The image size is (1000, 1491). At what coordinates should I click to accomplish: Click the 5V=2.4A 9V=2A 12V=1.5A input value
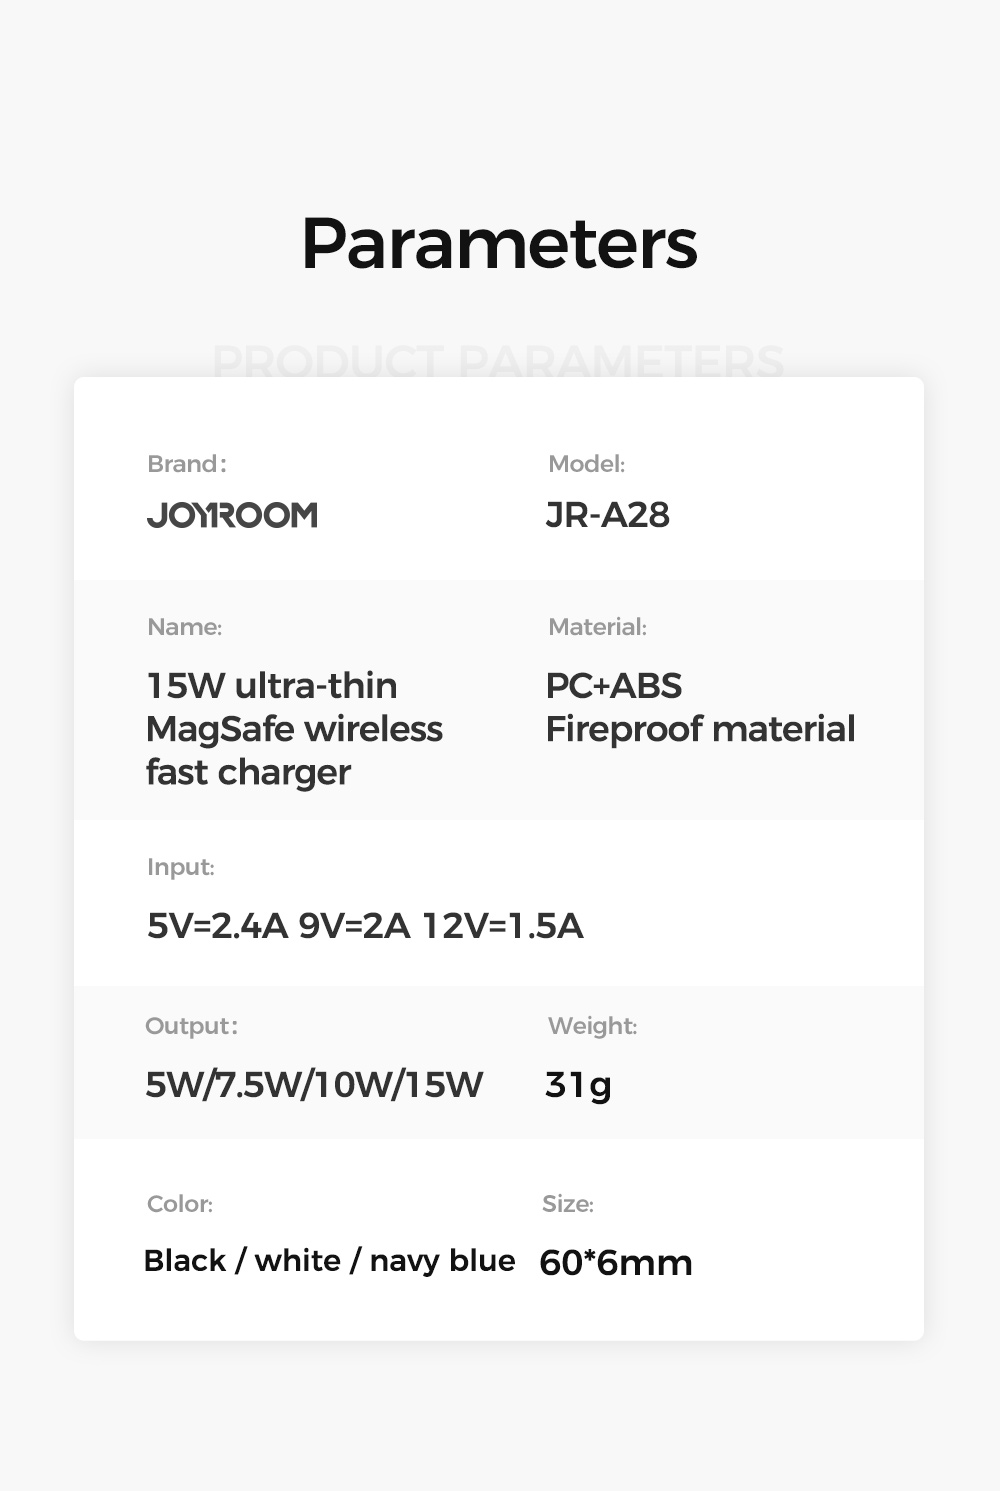click(x=365, y=926)
